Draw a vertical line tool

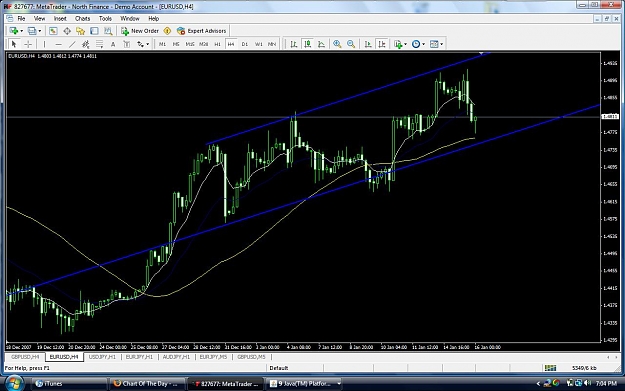[x=44, y=44]
